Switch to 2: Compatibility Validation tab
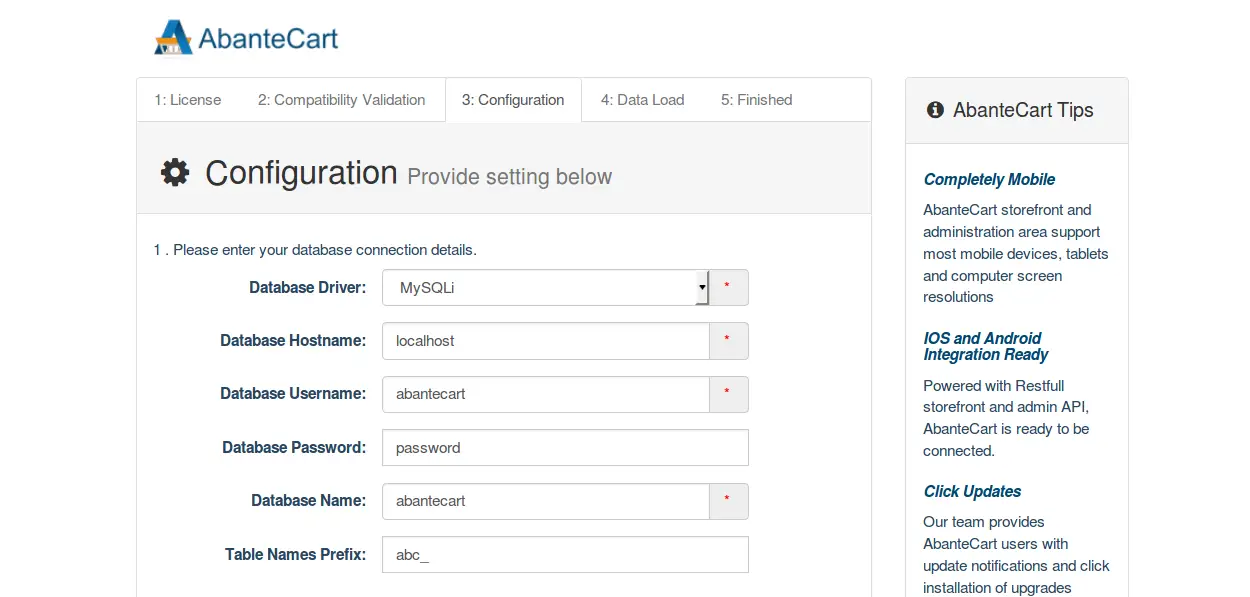The image size is (1250, 597). 341,100
